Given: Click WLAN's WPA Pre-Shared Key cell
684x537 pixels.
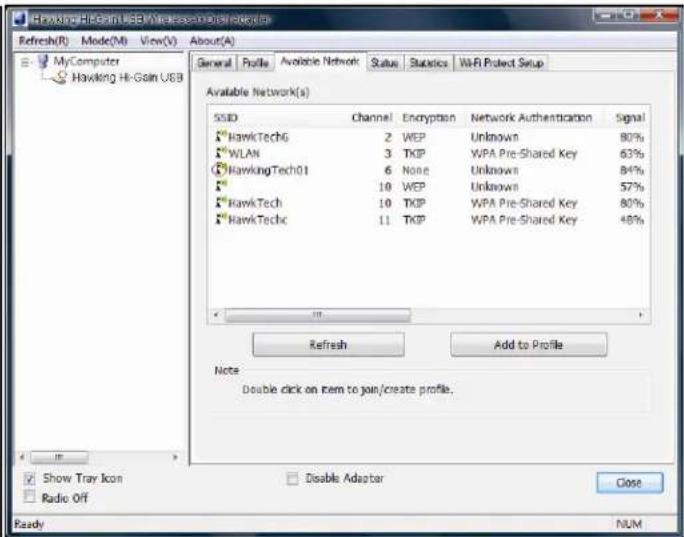Looking at the screenshot, I should coord(524,154).
